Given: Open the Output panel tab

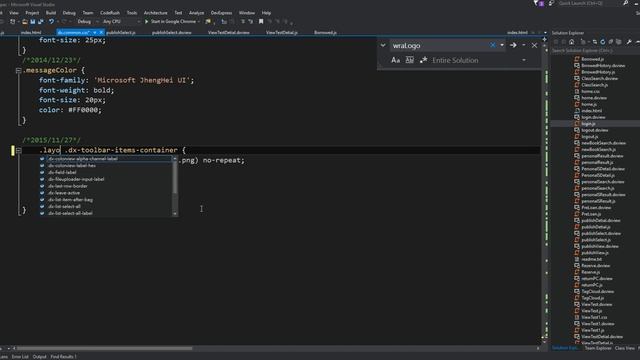Looking at the screenshot, I should pyautogui.click(x=40, y=357).
